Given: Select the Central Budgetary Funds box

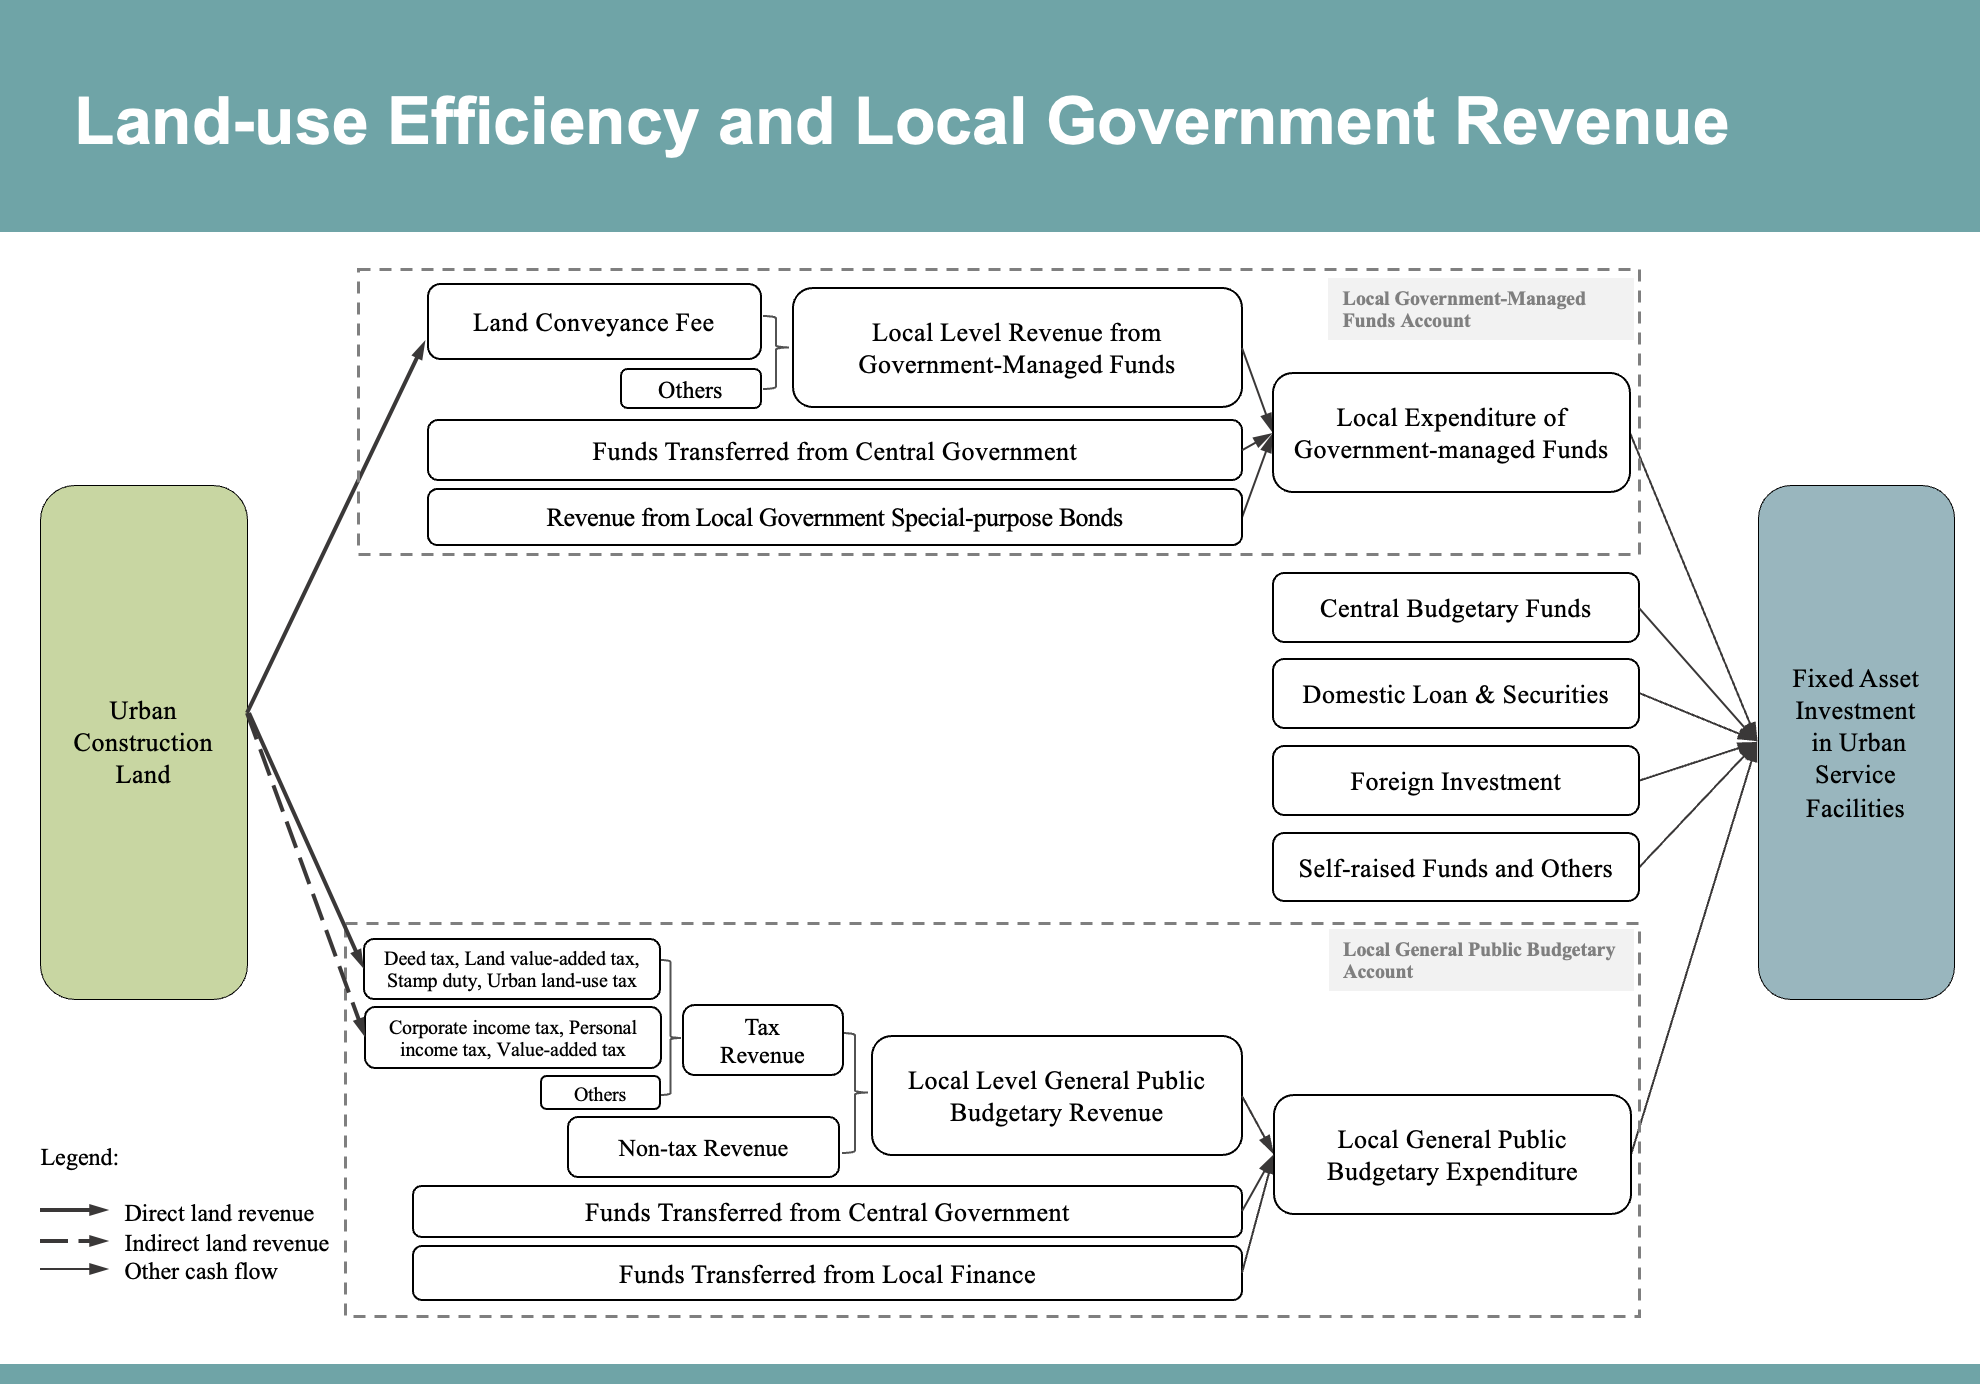Looking at the screenshot, I should tap(1456, 608).
